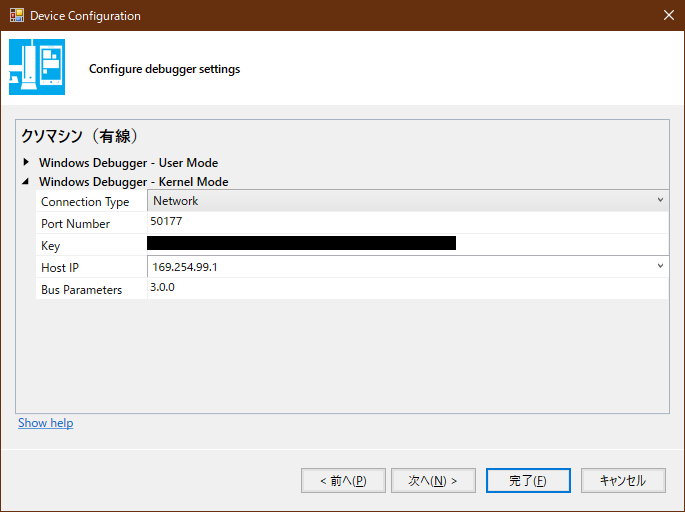Click the Port Number label

click(75, 224)
